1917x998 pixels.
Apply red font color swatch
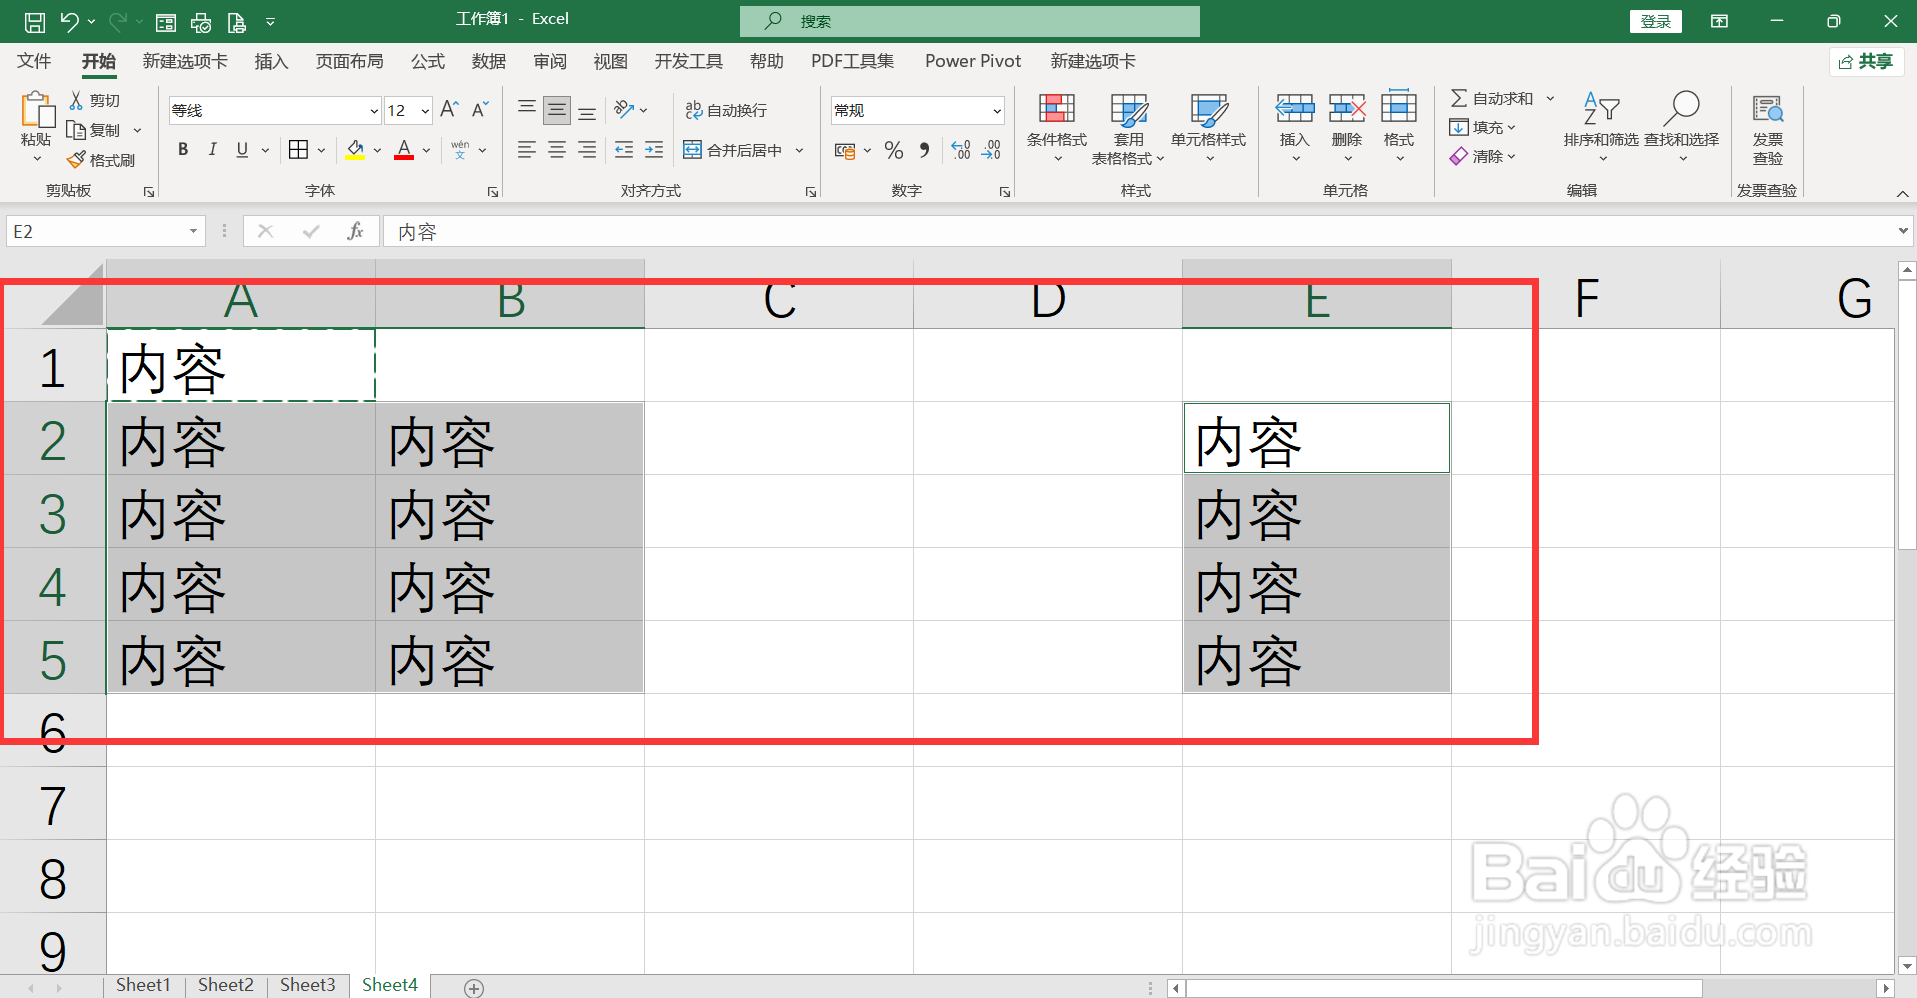404,151
